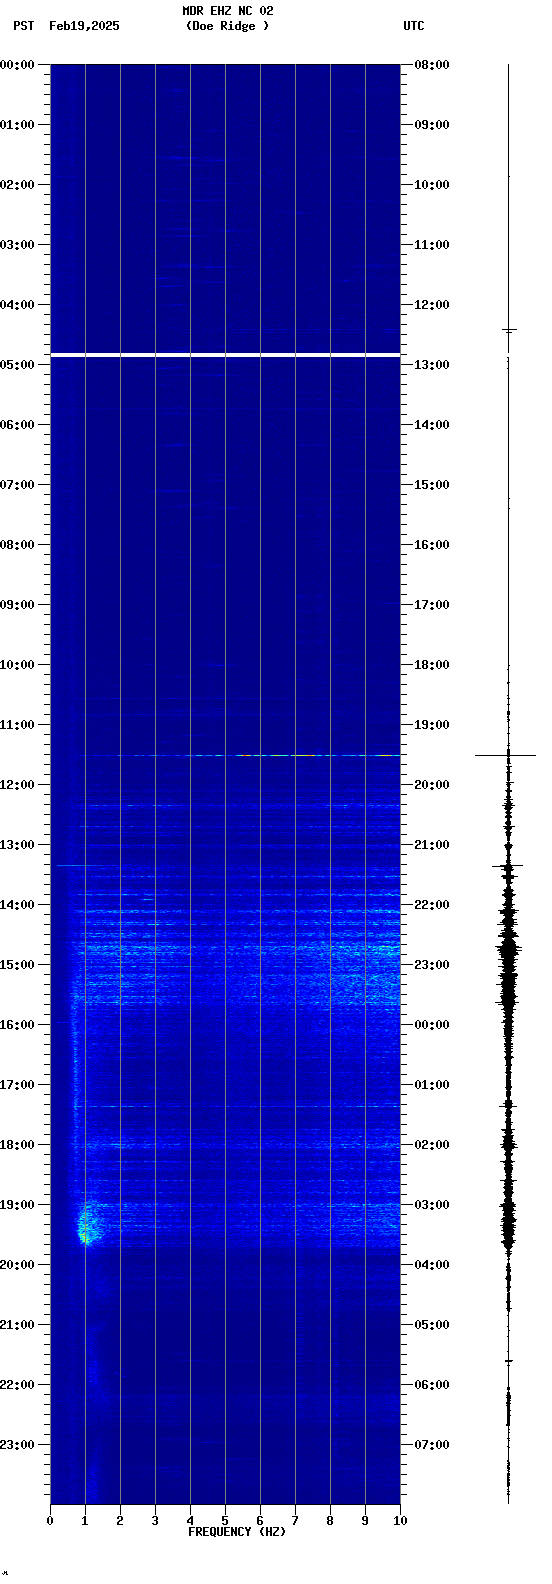Click the PST time label '16:00'
Viewport: 552px width, 1584px height.
(18, 1025)
